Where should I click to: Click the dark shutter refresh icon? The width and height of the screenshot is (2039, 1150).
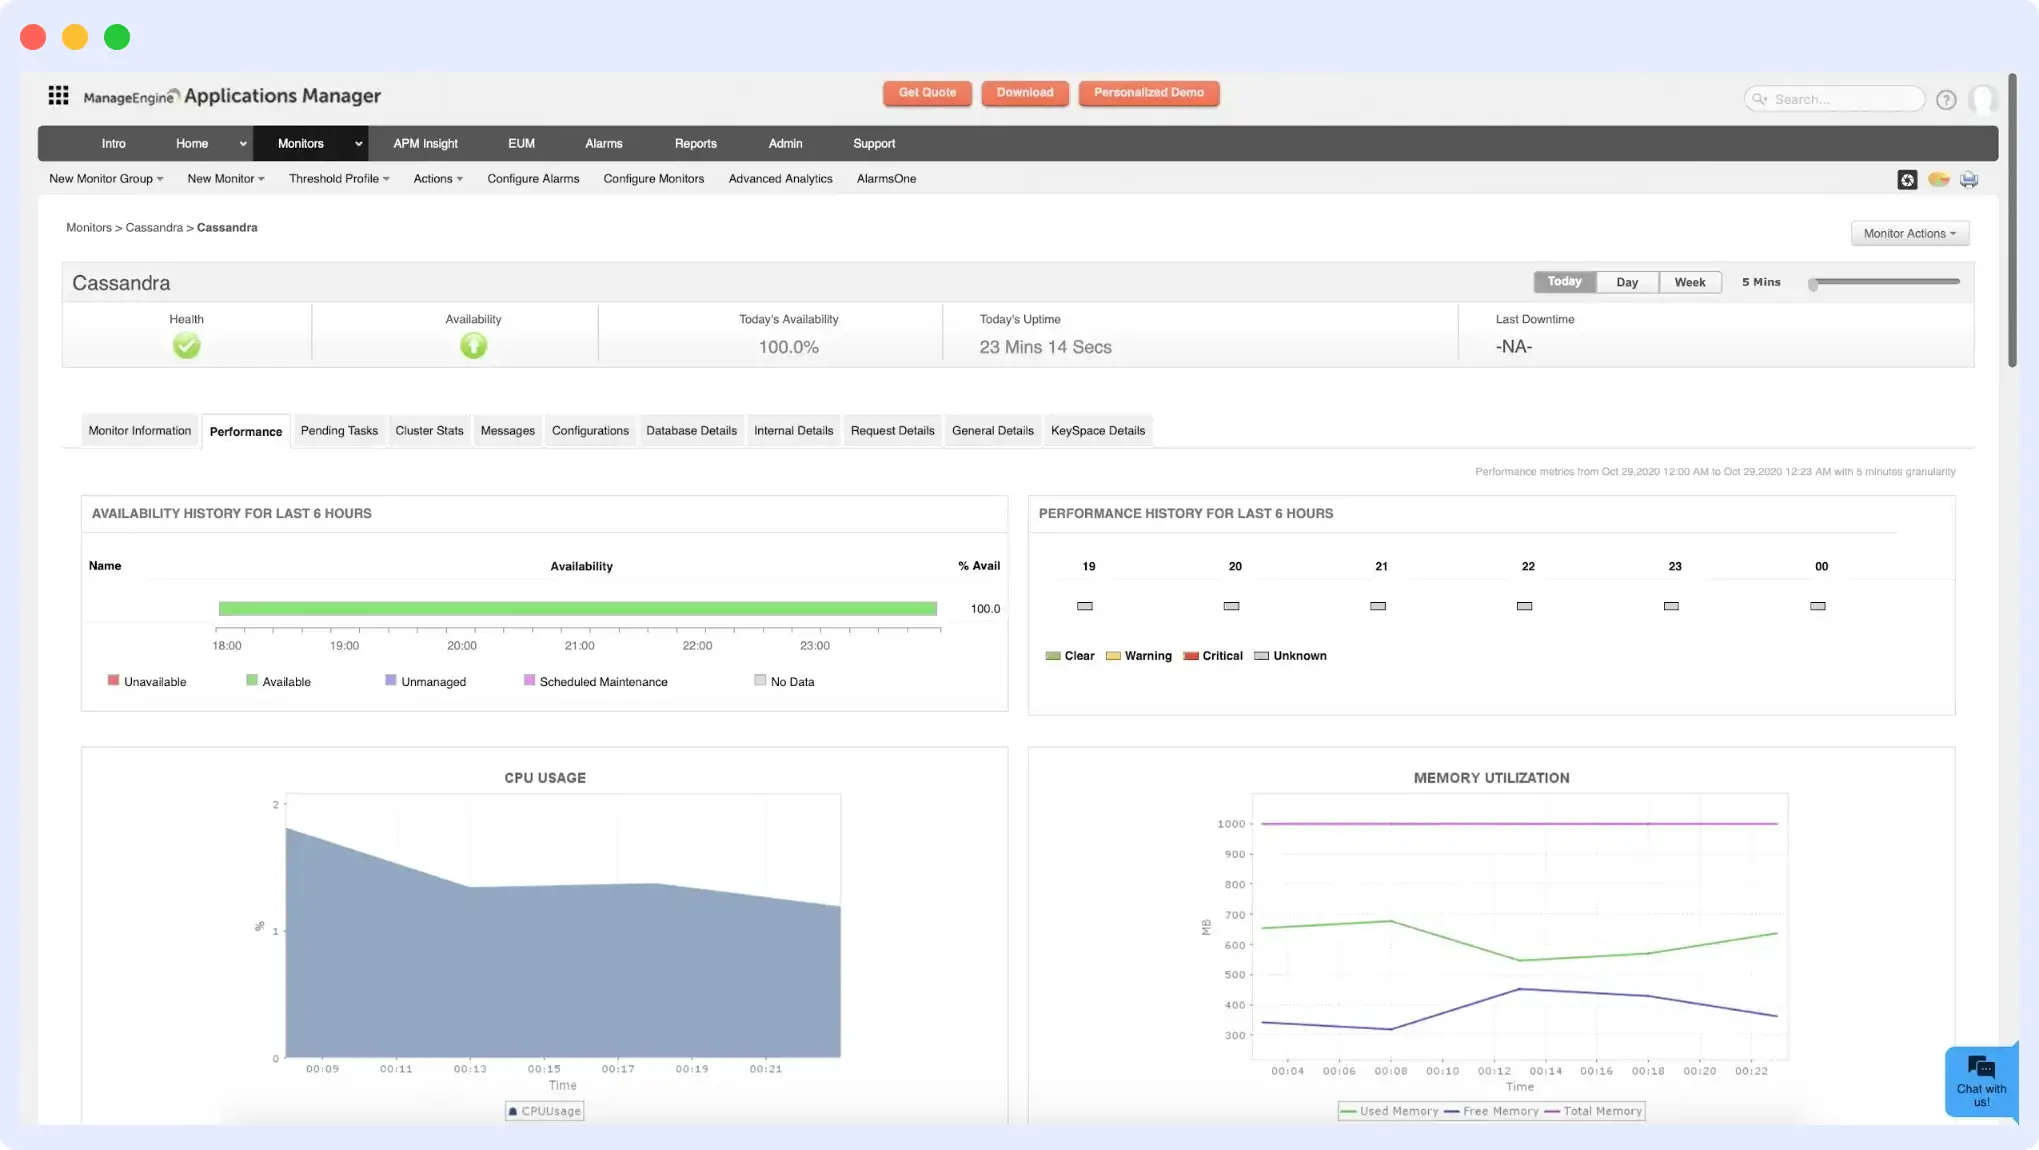tap(1905, 179)
